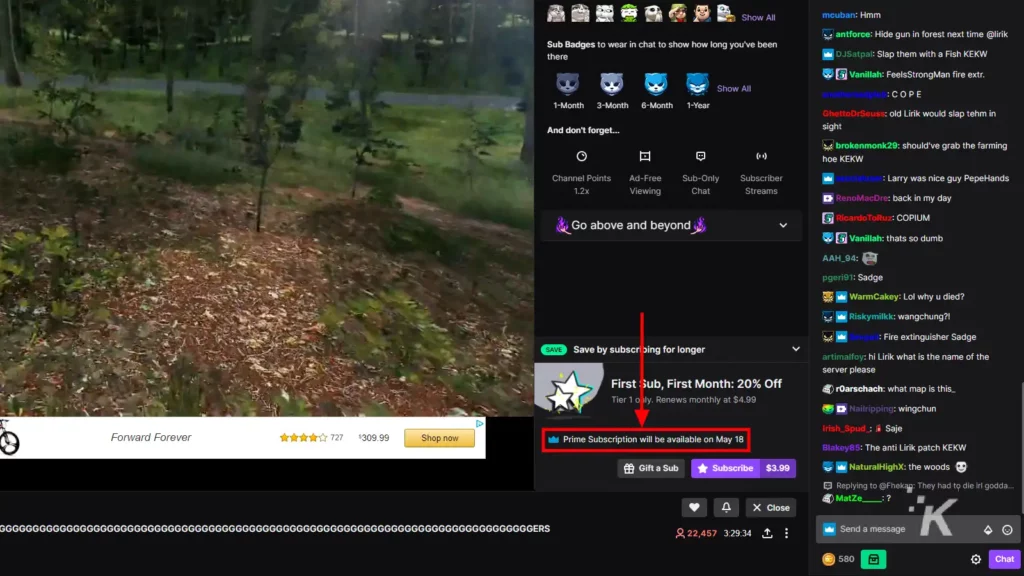Click the Forward Forever ad text

151,438
